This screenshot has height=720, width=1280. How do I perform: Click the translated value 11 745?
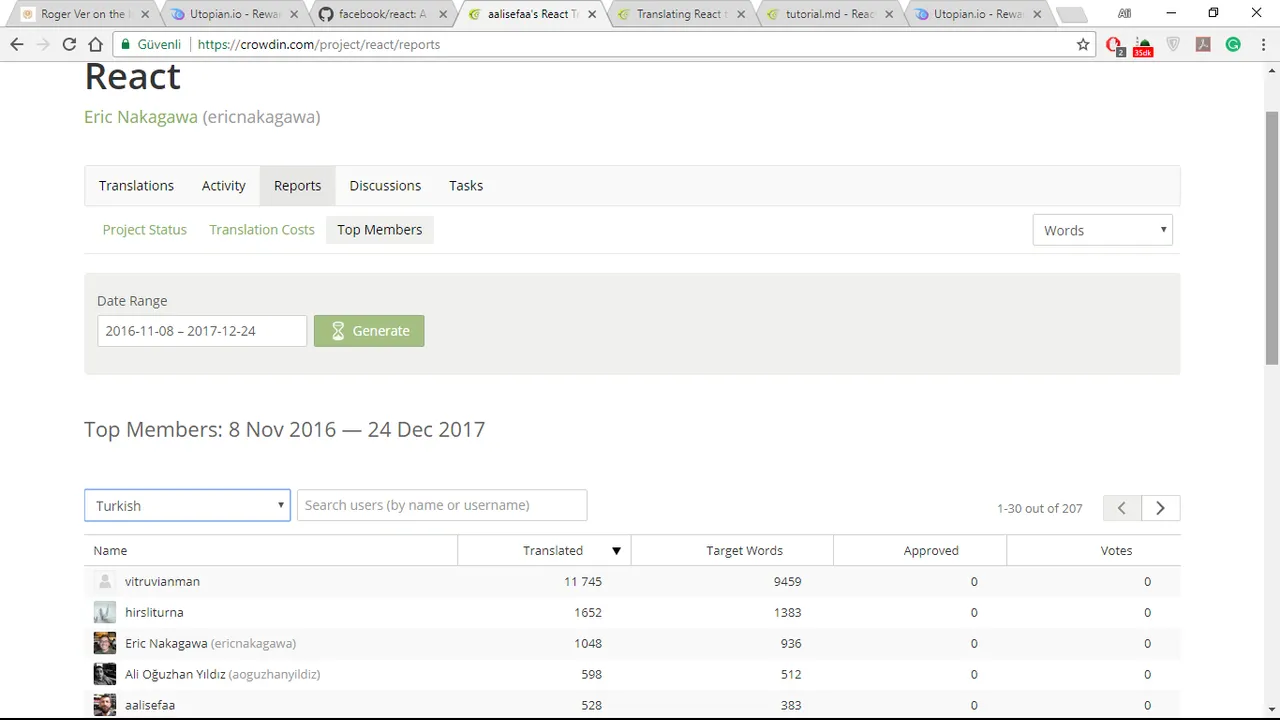click(583, 581)
